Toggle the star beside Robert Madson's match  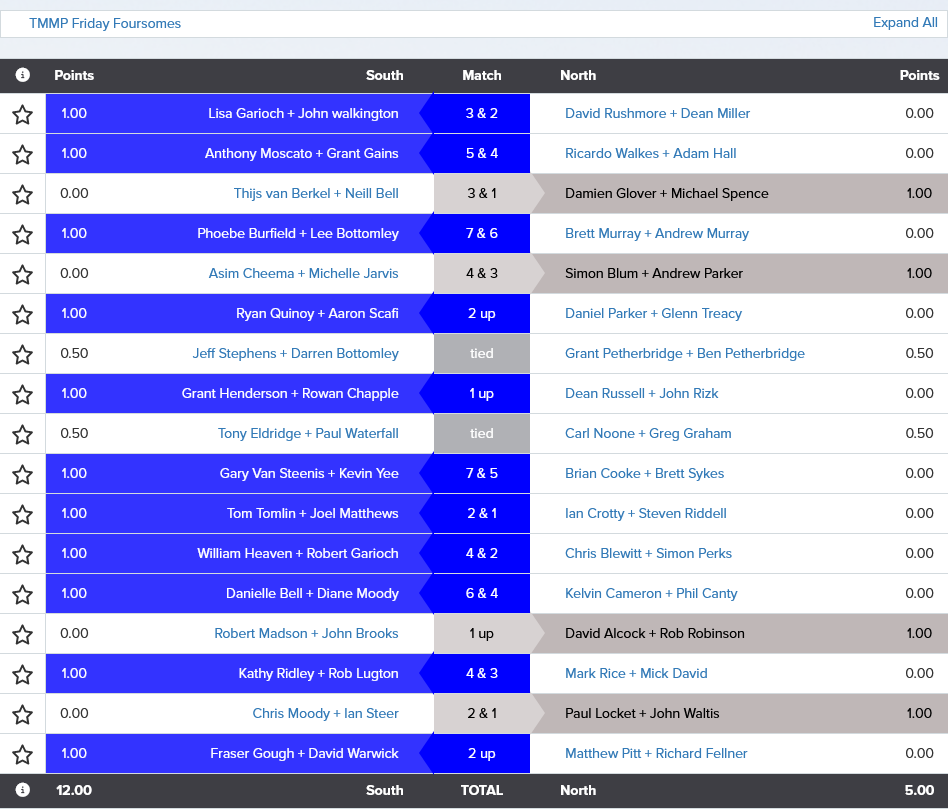coord(22,633)
